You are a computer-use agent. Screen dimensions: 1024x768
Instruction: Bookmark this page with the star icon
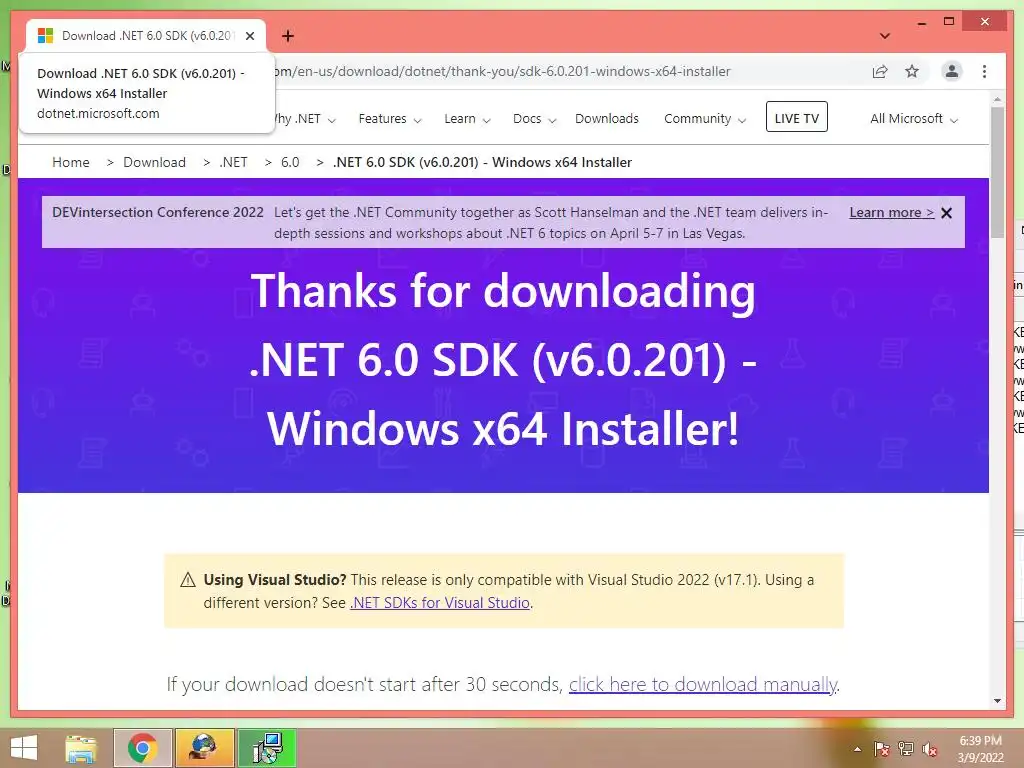click(x=912, y=71)
